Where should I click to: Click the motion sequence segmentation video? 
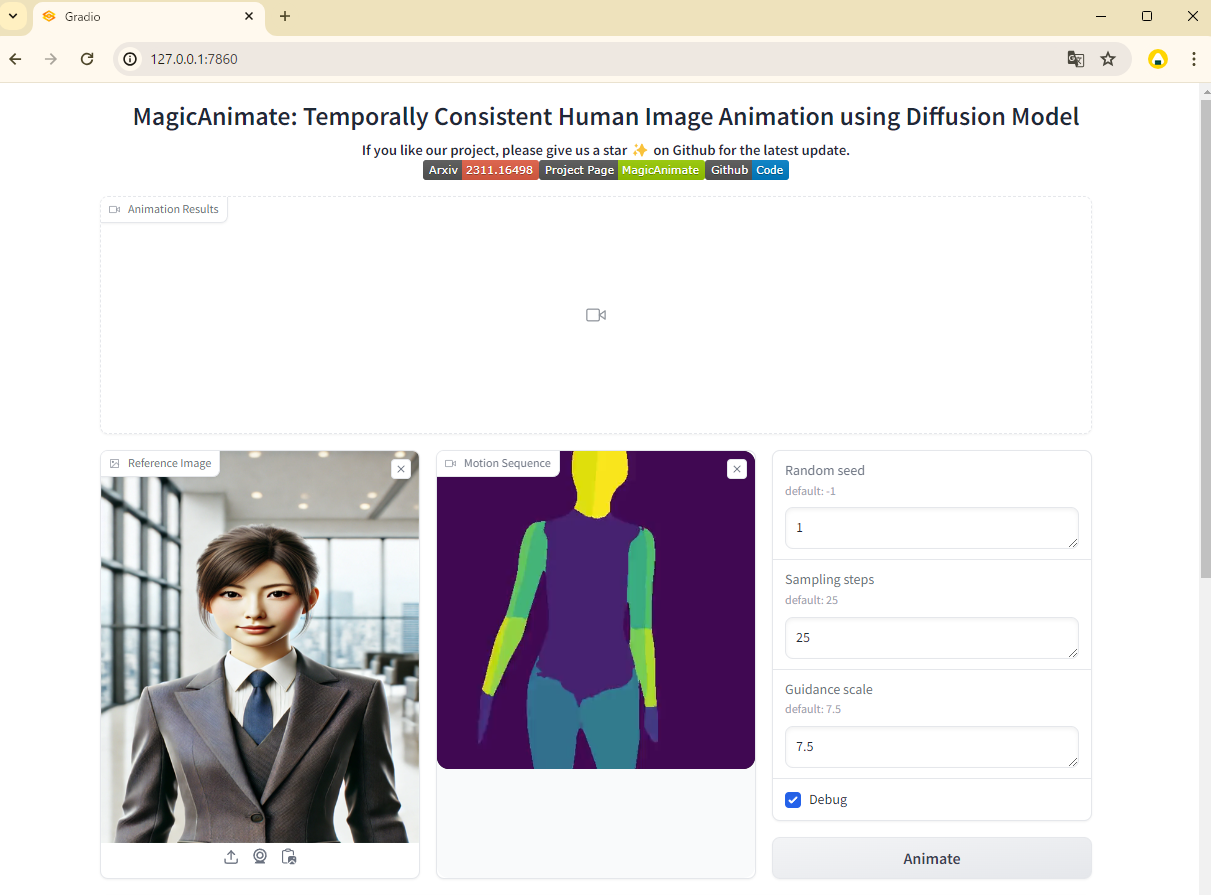click(x=596, y=610)
